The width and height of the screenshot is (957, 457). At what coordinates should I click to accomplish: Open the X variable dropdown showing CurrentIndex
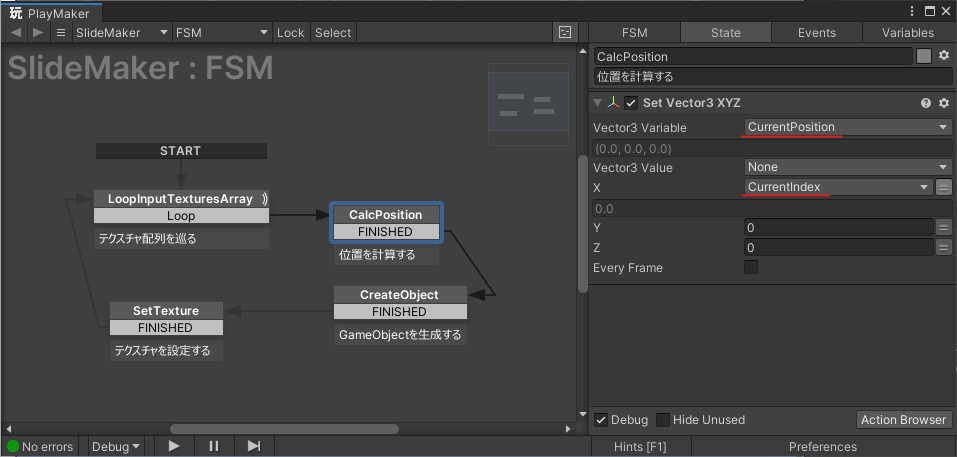(839, 187)
